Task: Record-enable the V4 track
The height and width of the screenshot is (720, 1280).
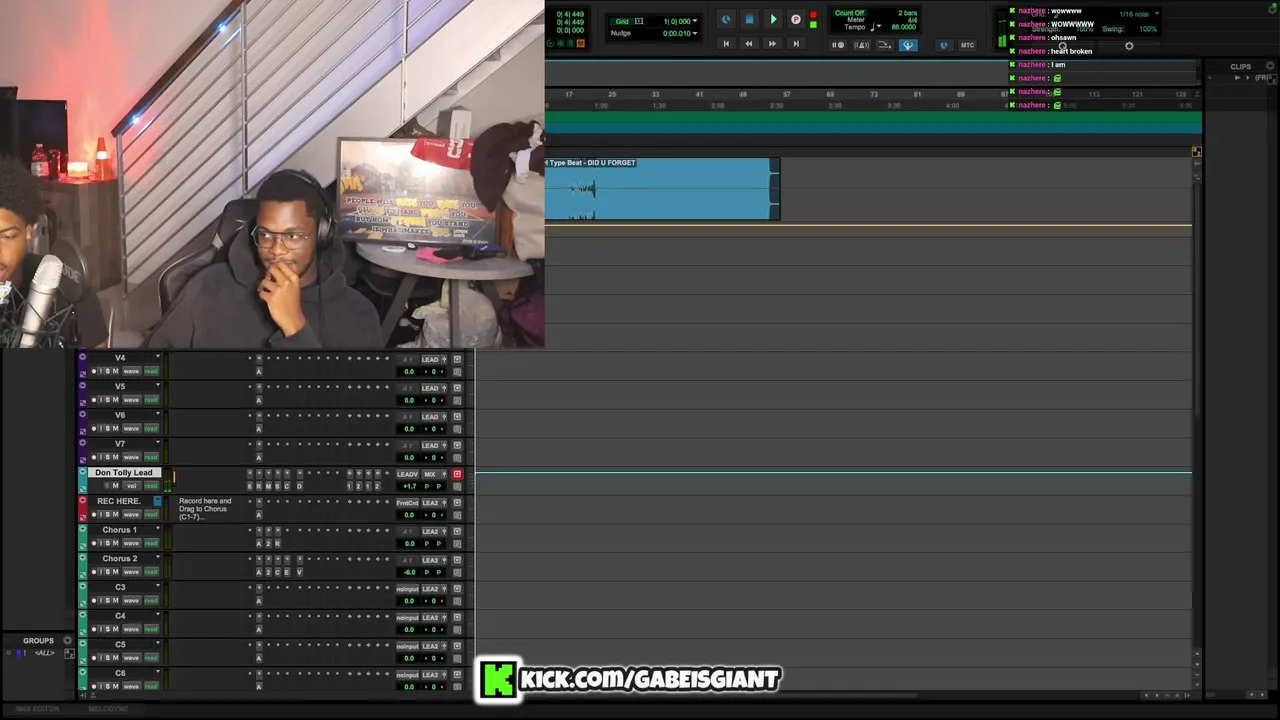Action: [94, 372]
